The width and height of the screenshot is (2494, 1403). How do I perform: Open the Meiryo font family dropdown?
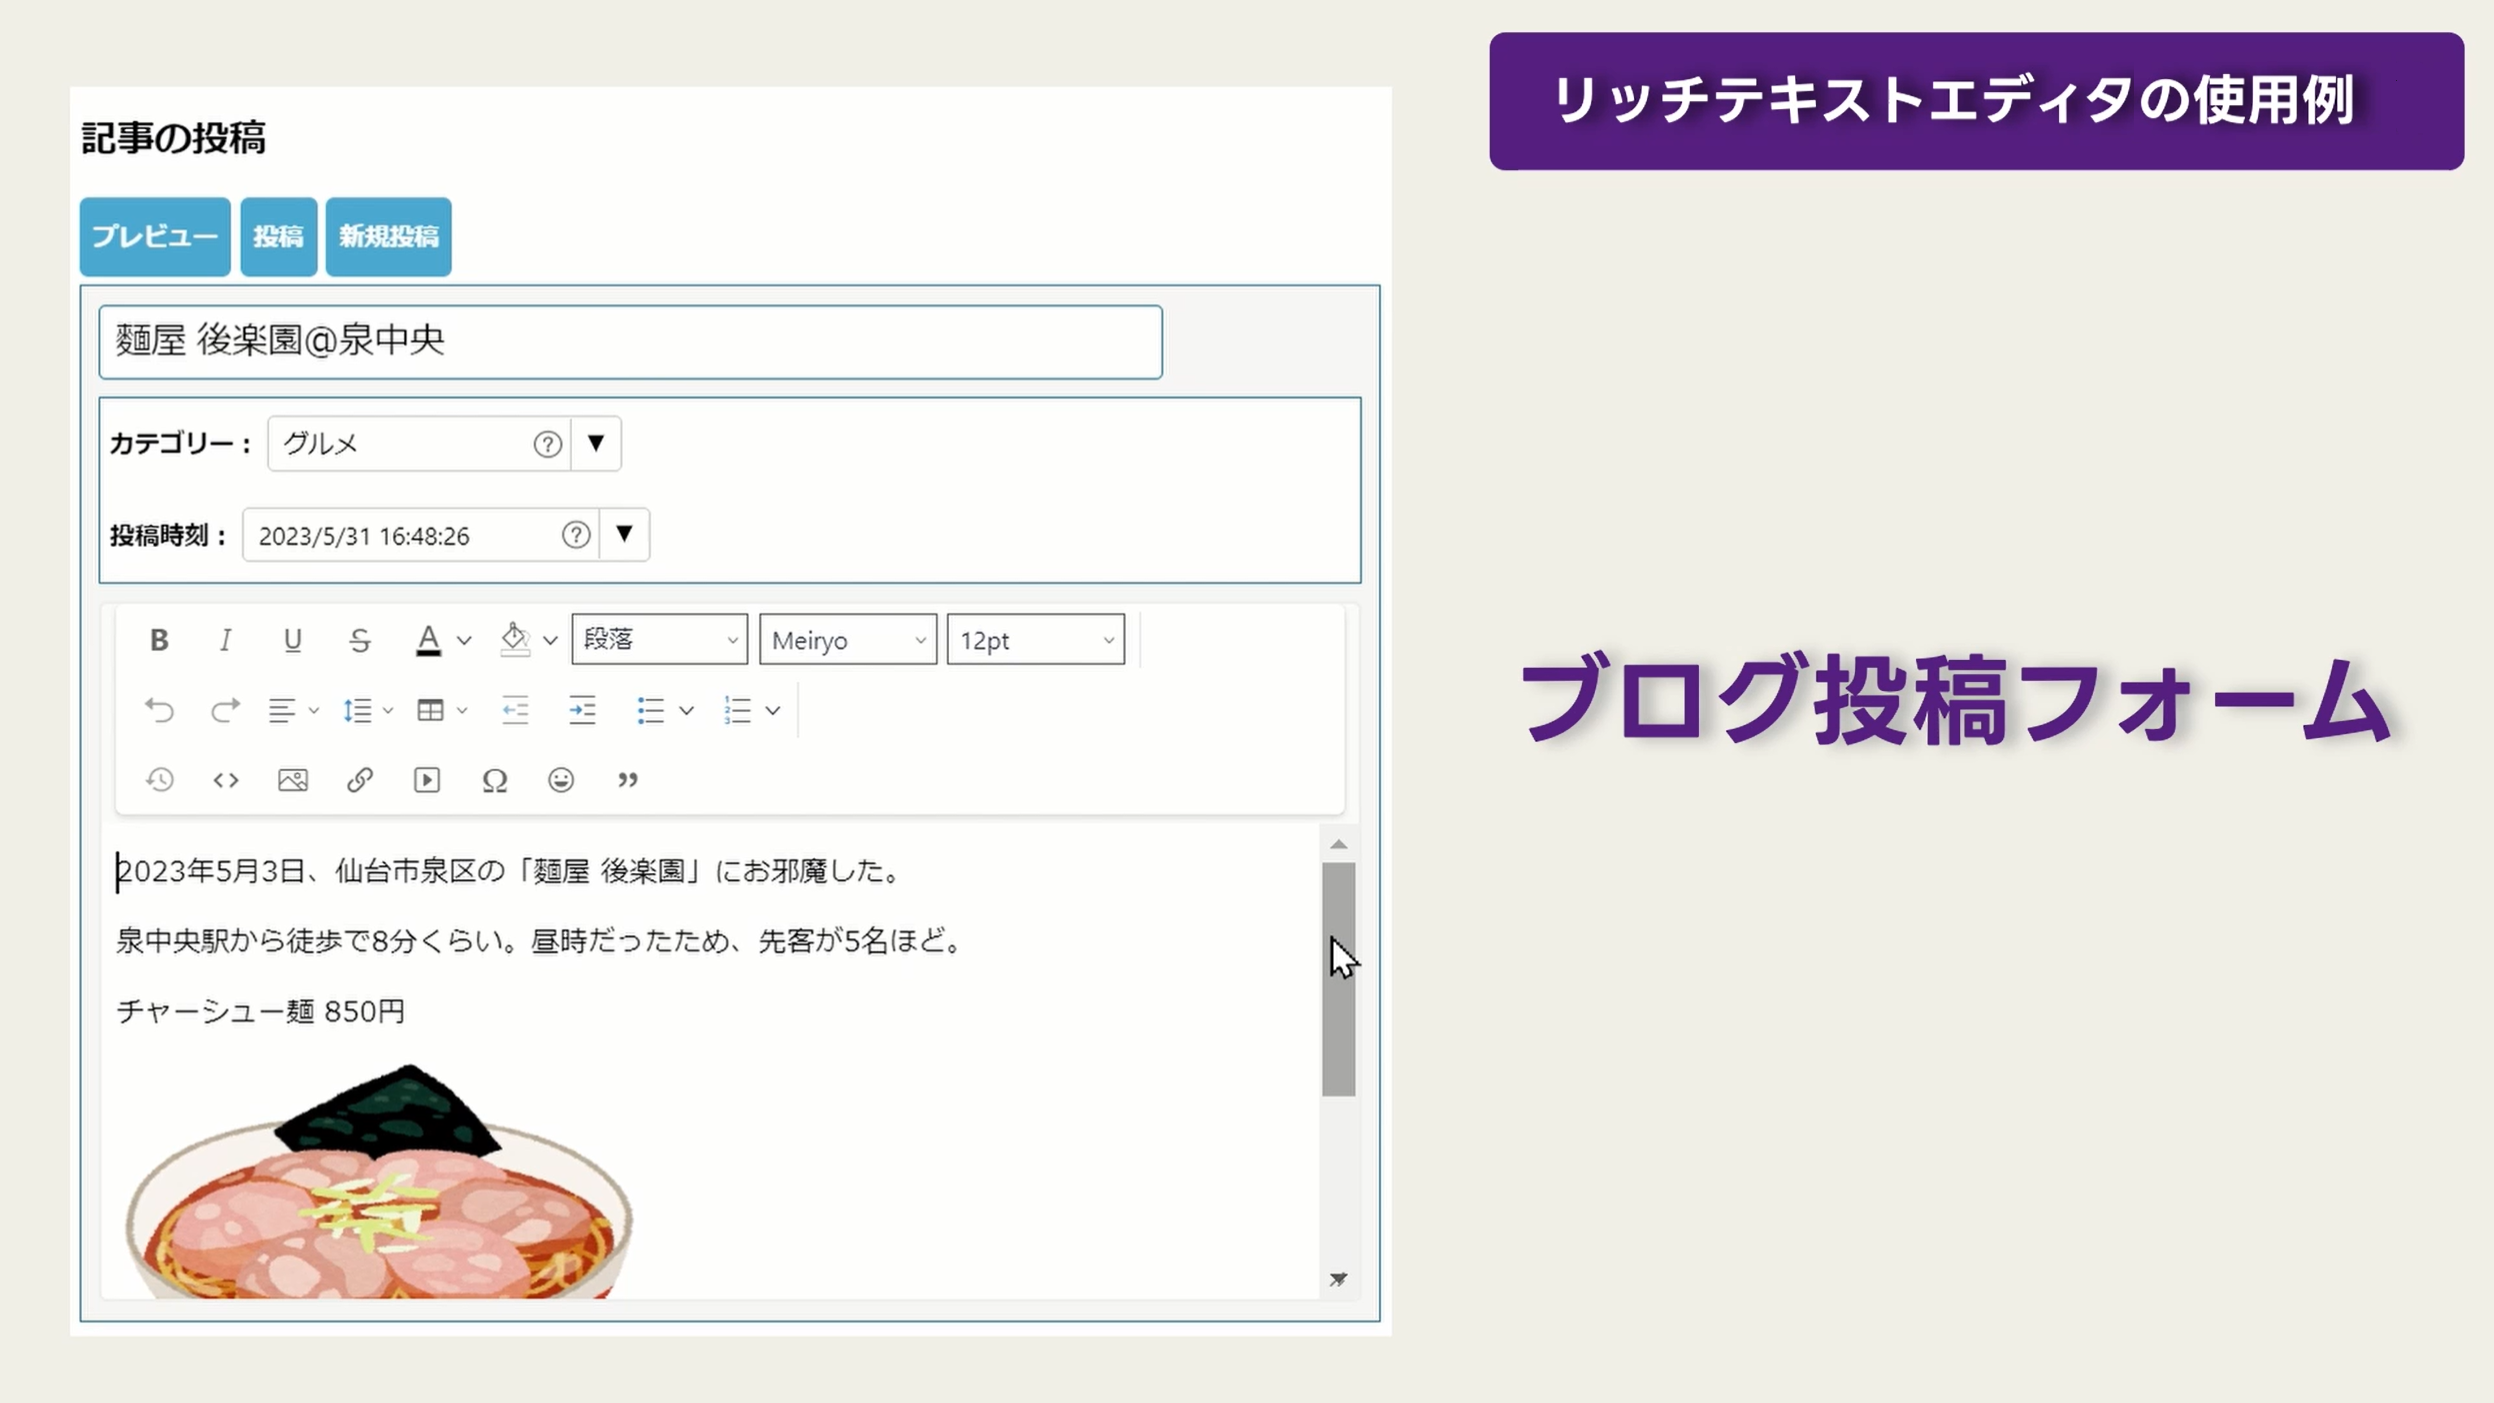coord(847,640)
